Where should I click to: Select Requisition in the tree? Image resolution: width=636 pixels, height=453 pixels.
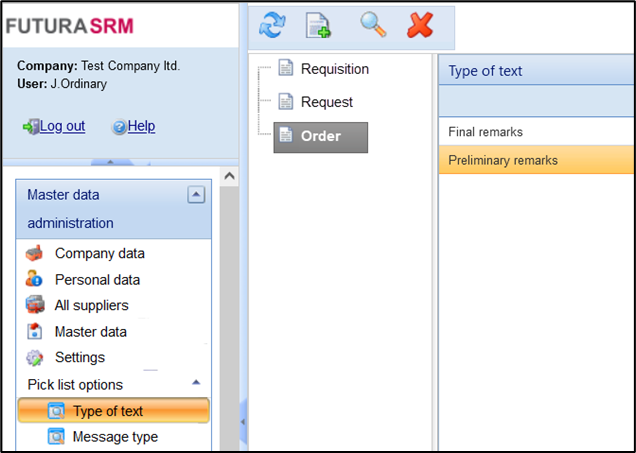334,69
